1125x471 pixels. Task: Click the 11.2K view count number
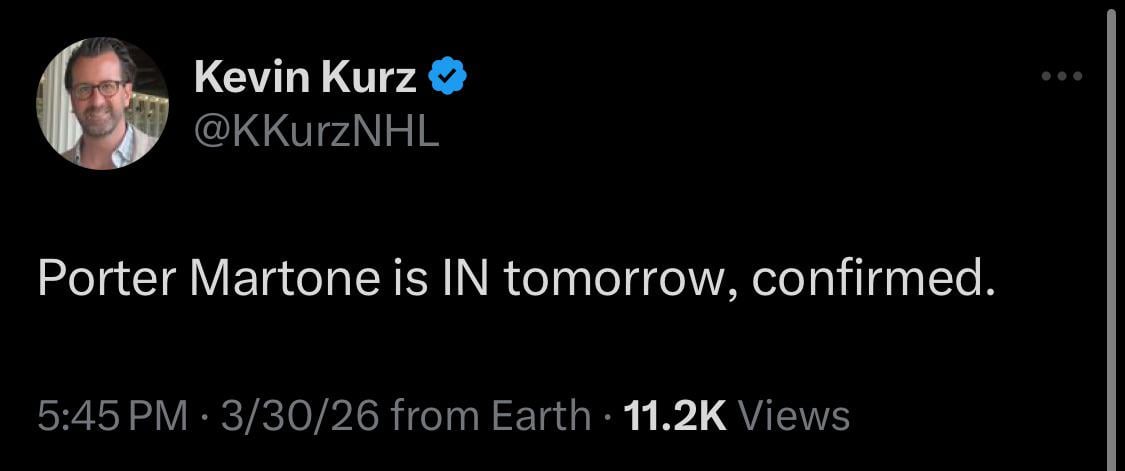pyautogui.click(x=674, y=416)
